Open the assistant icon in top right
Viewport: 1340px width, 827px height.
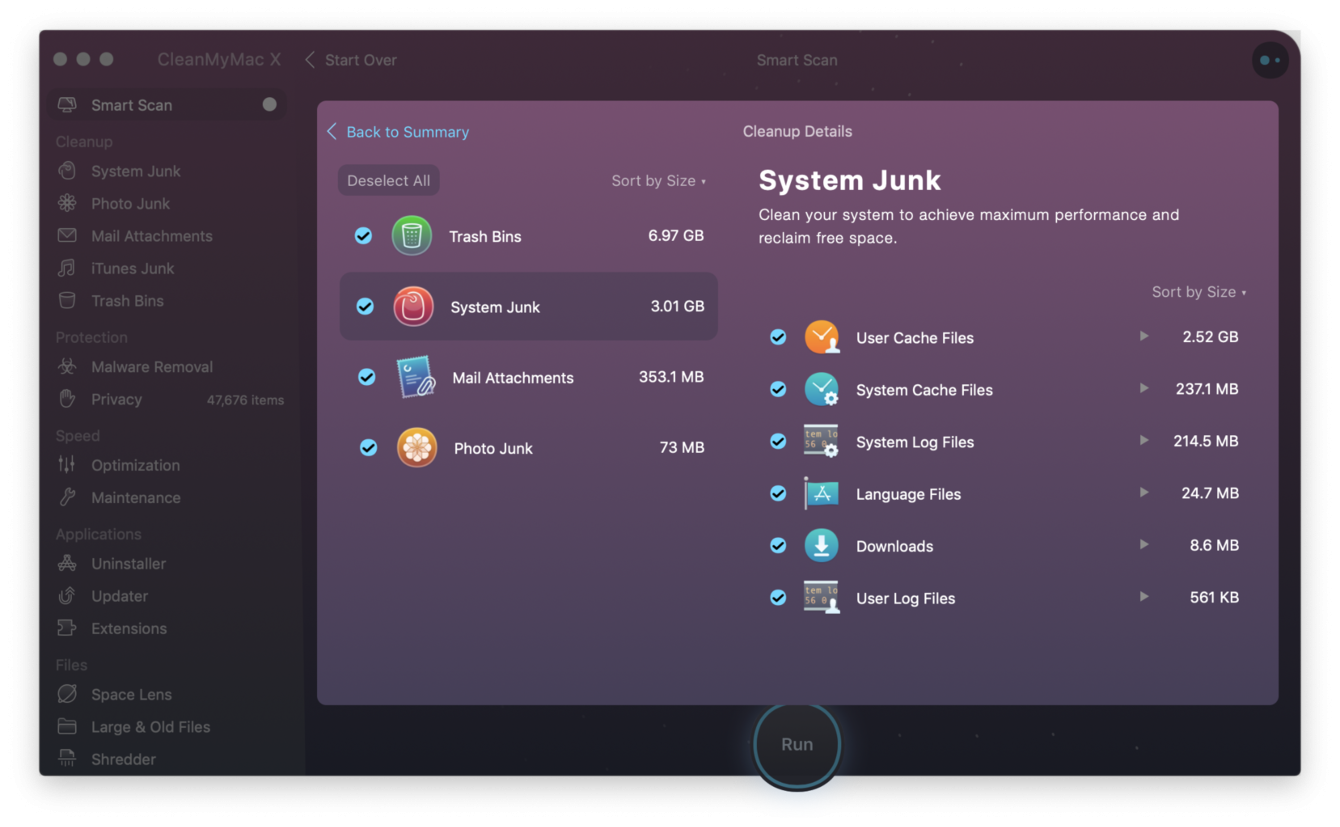click(1270, 60)
